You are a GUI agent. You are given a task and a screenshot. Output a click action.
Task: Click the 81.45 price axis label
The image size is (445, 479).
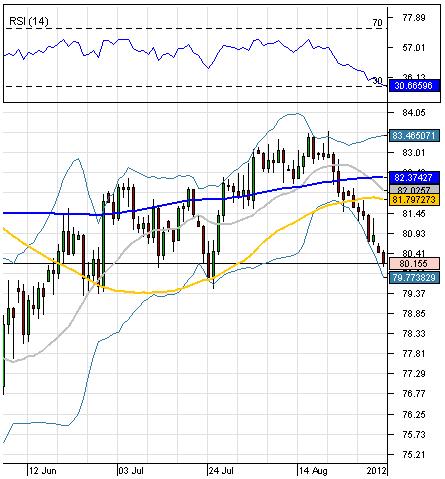pyautogui.click(x=414, y=213)
